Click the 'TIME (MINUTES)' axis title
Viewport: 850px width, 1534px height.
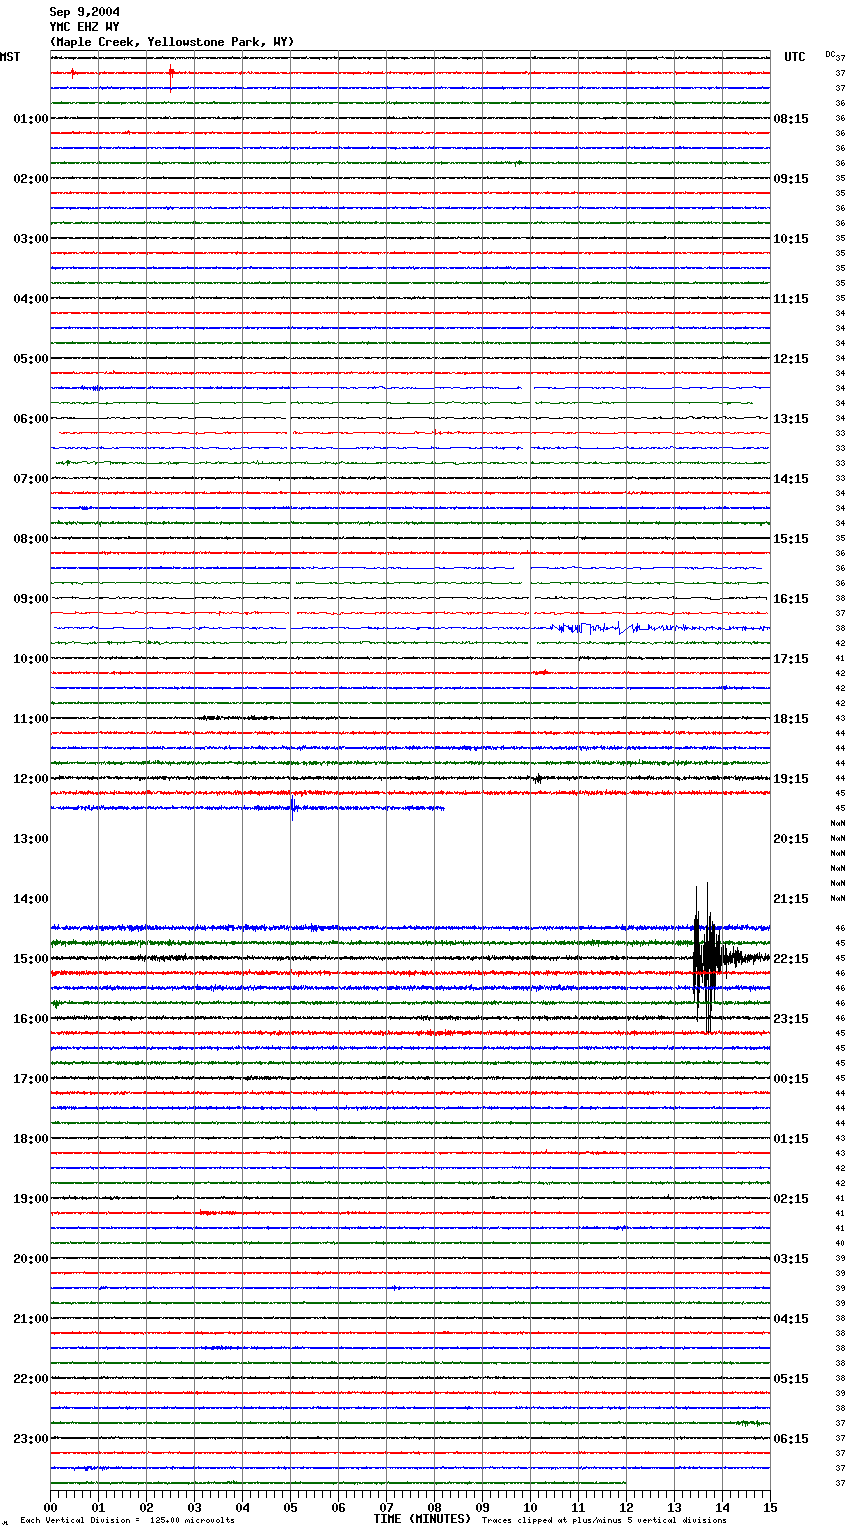(x=422, y=1519)
